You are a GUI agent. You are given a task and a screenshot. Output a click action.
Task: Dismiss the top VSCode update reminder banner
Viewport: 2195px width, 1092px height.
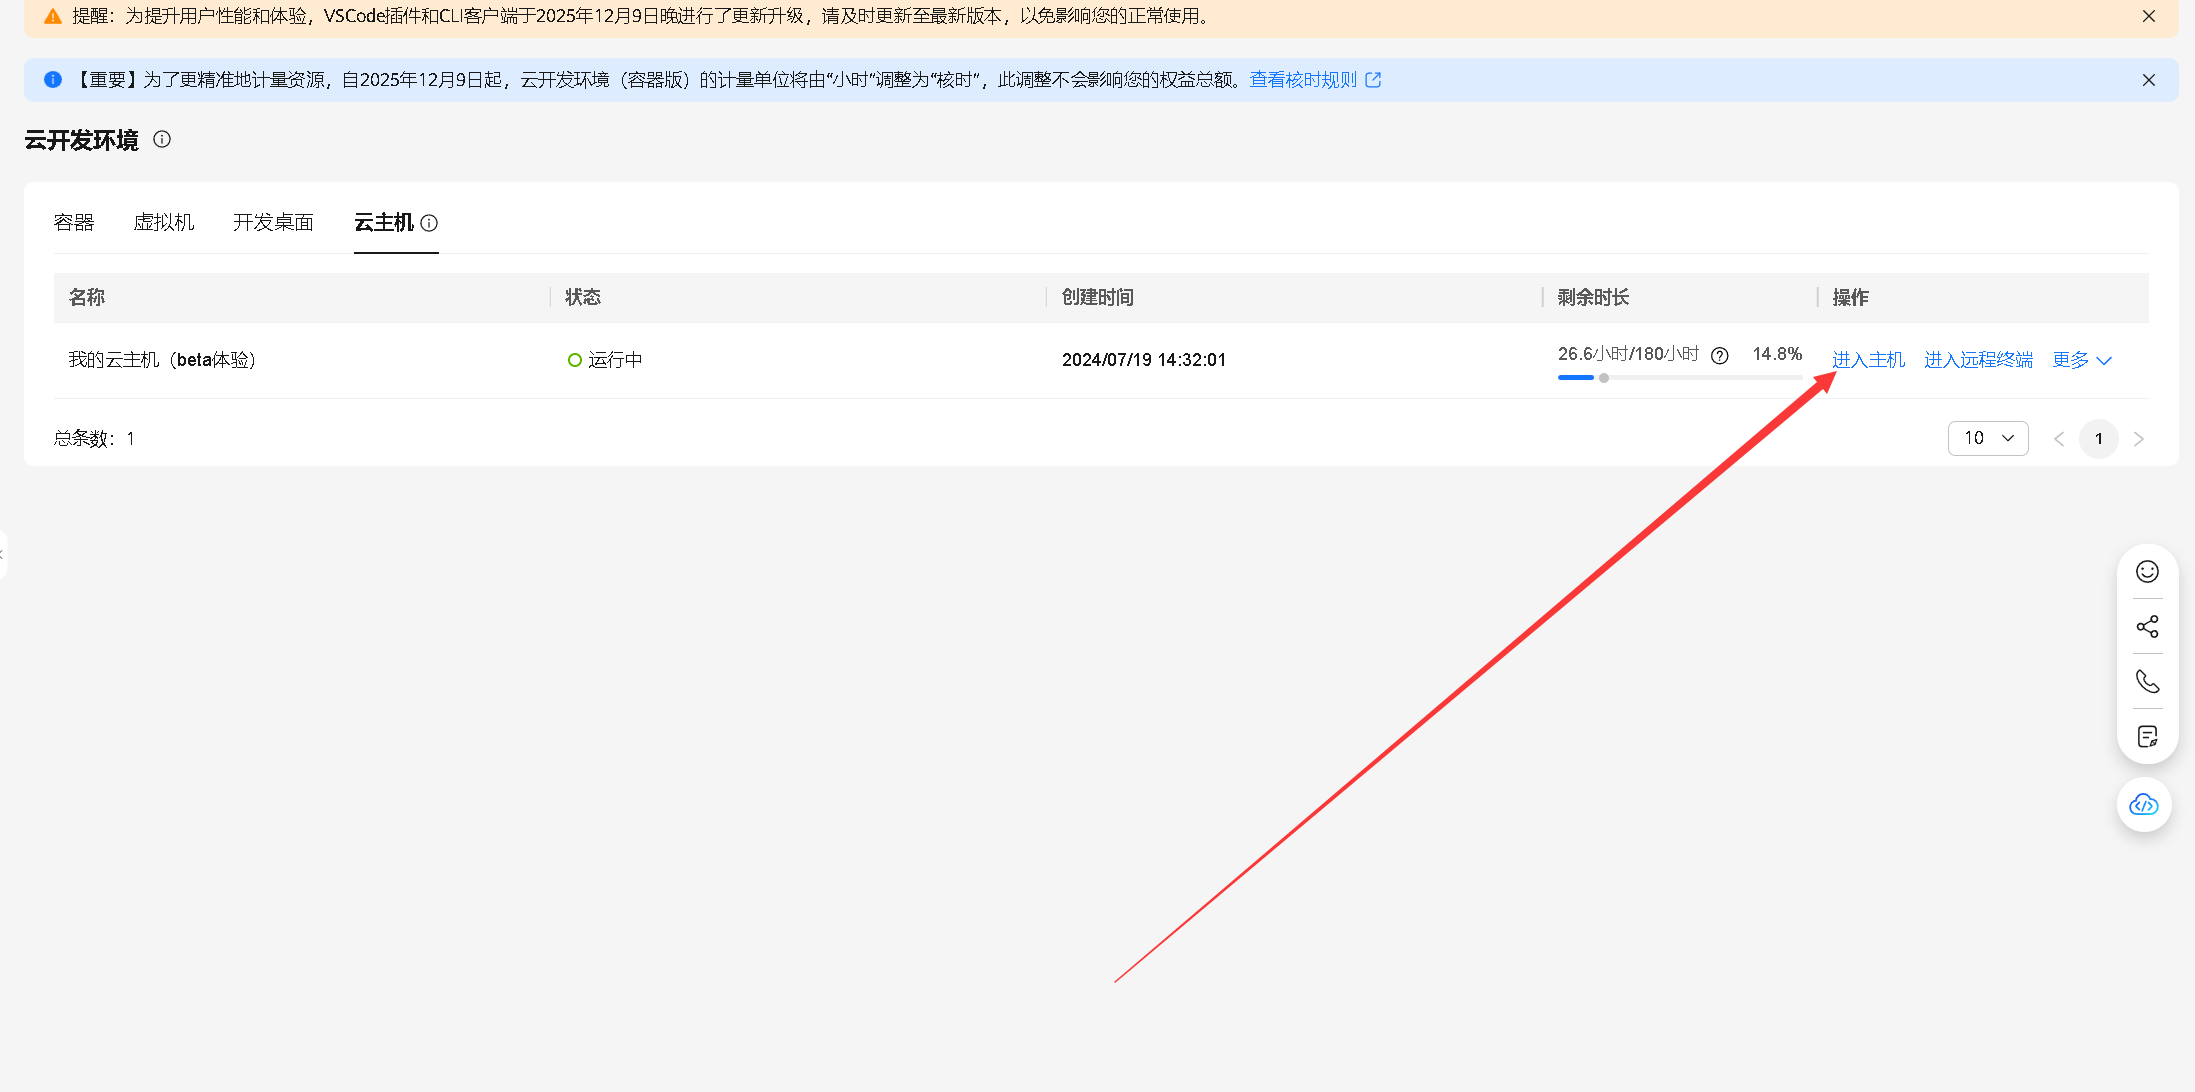click(2148, 16)
